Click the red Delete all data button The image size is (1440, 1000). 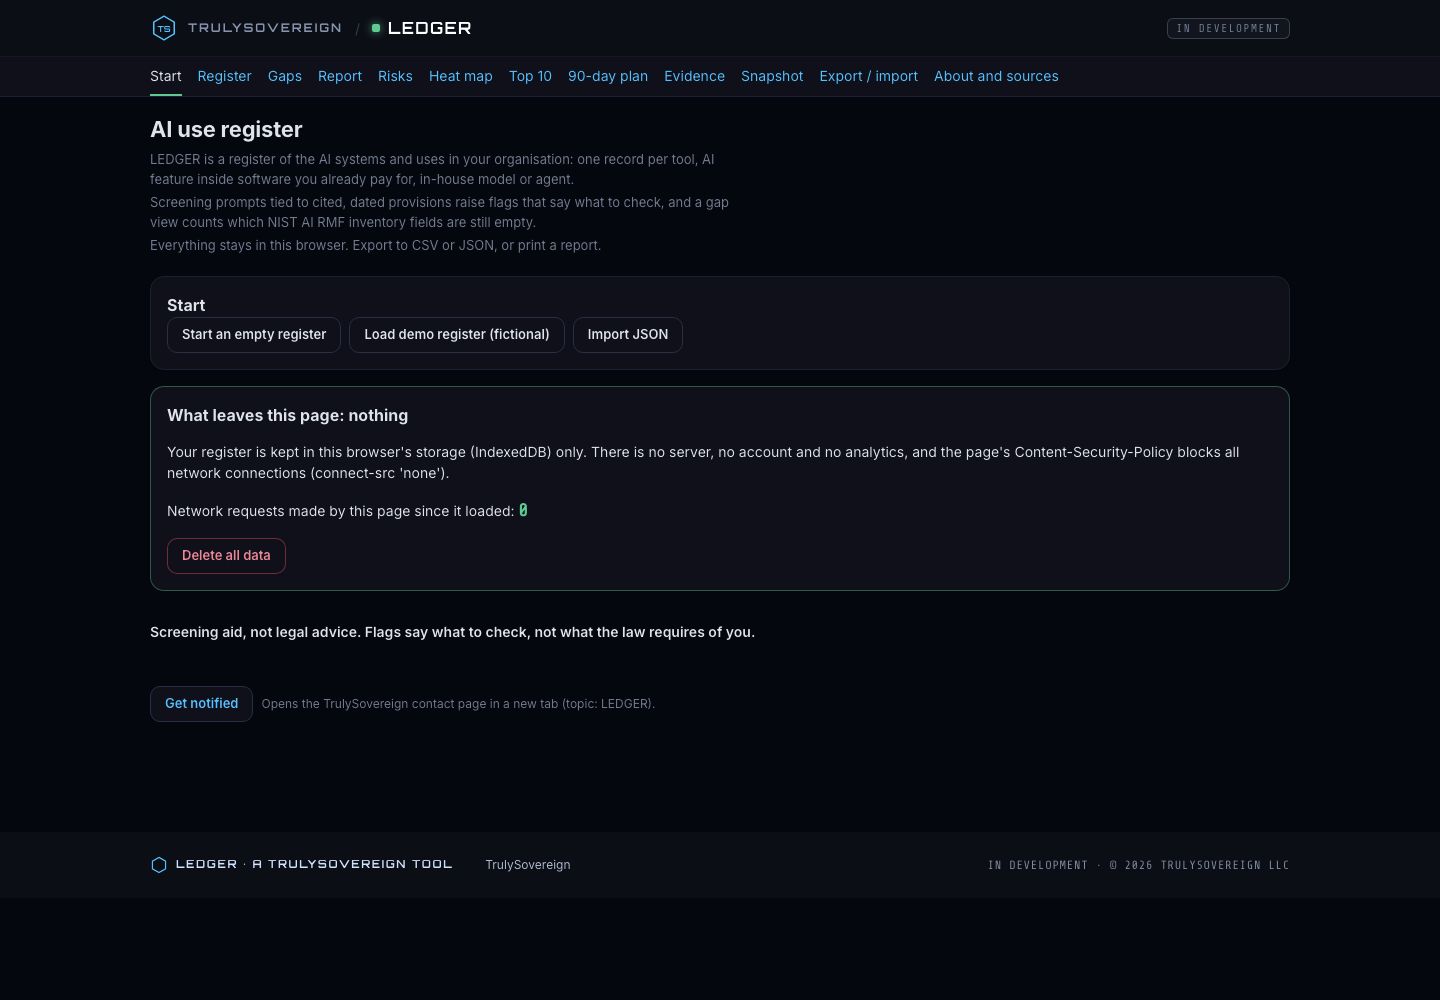(226, 556)
